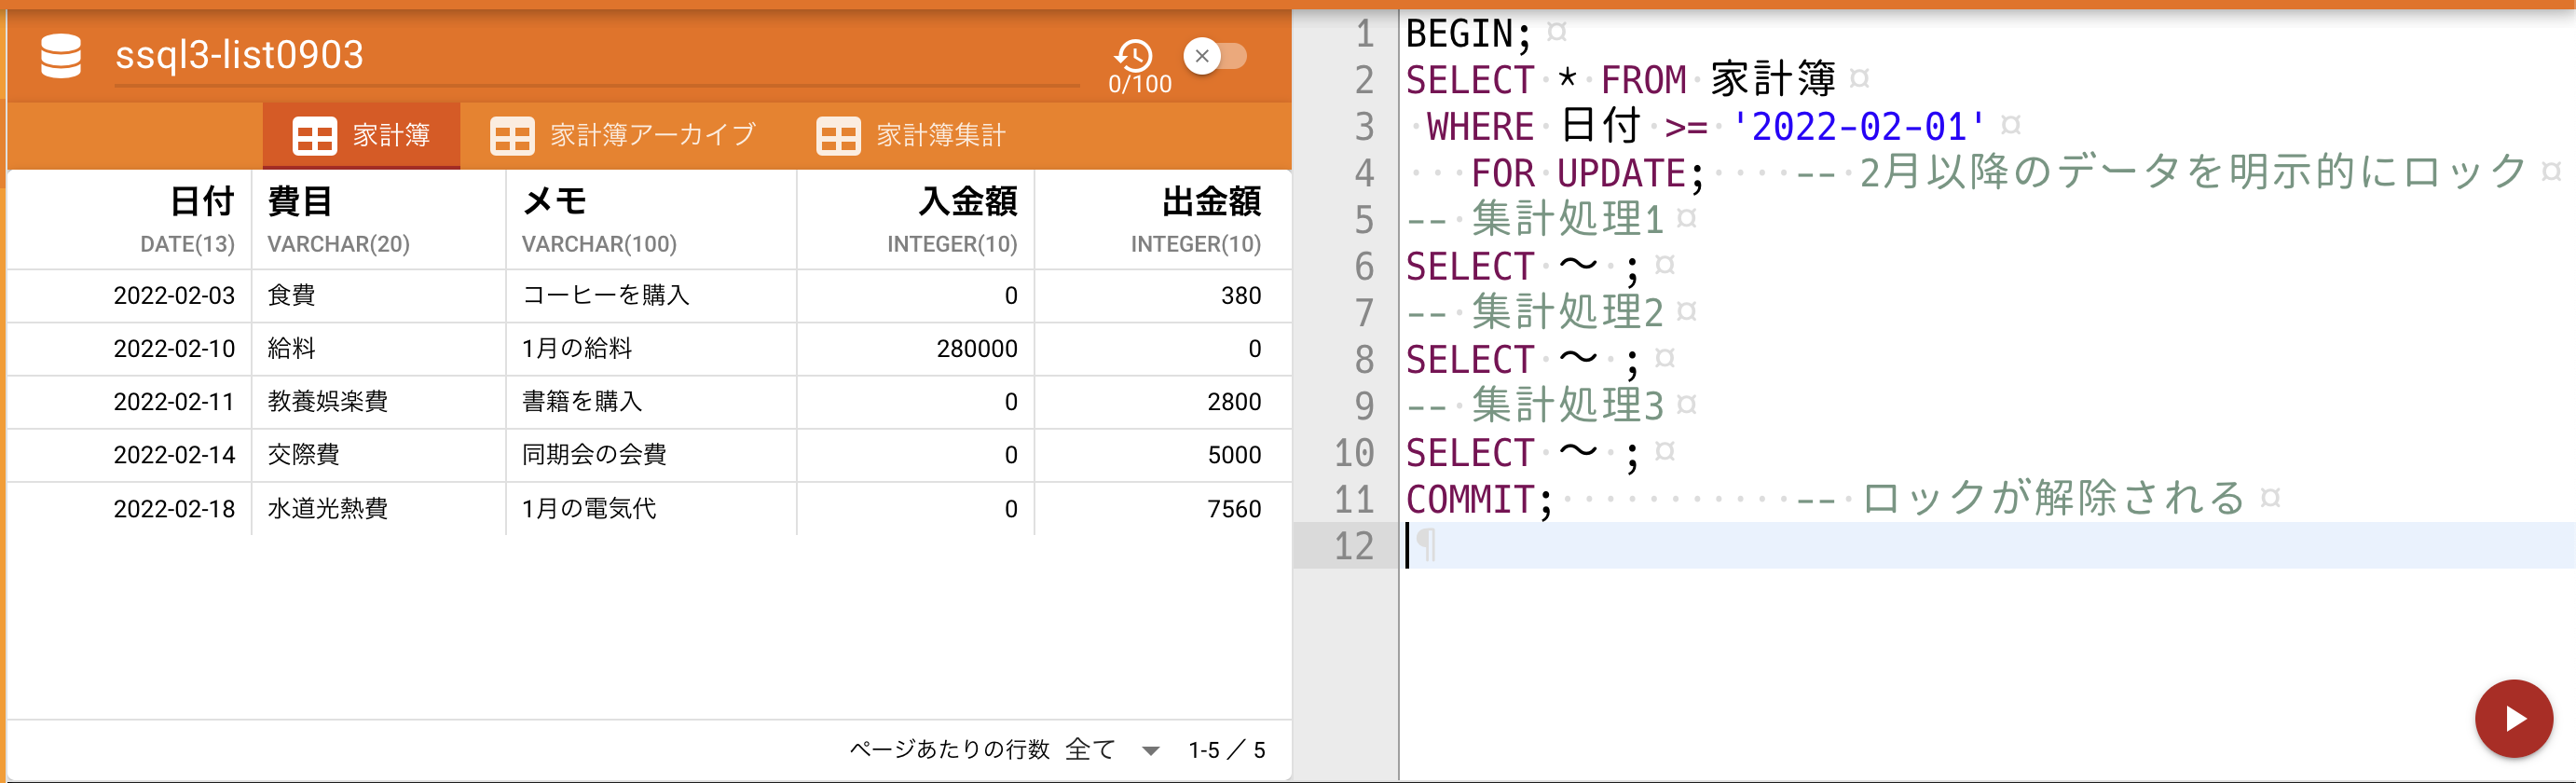The height and width of the screenshot is (783, 2576).
Task: Click line number 6 in editor gutter
Action: [1364, 267]
